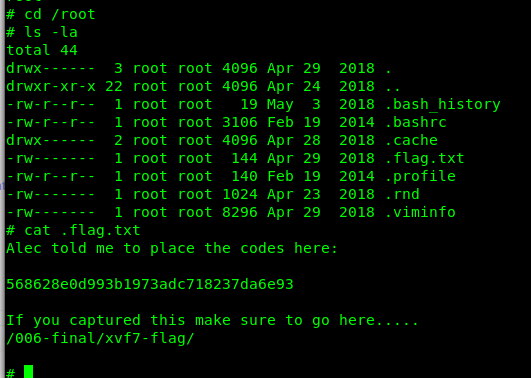Select the .cache directory name
This screenshot has height=378, width=531.
411,140
